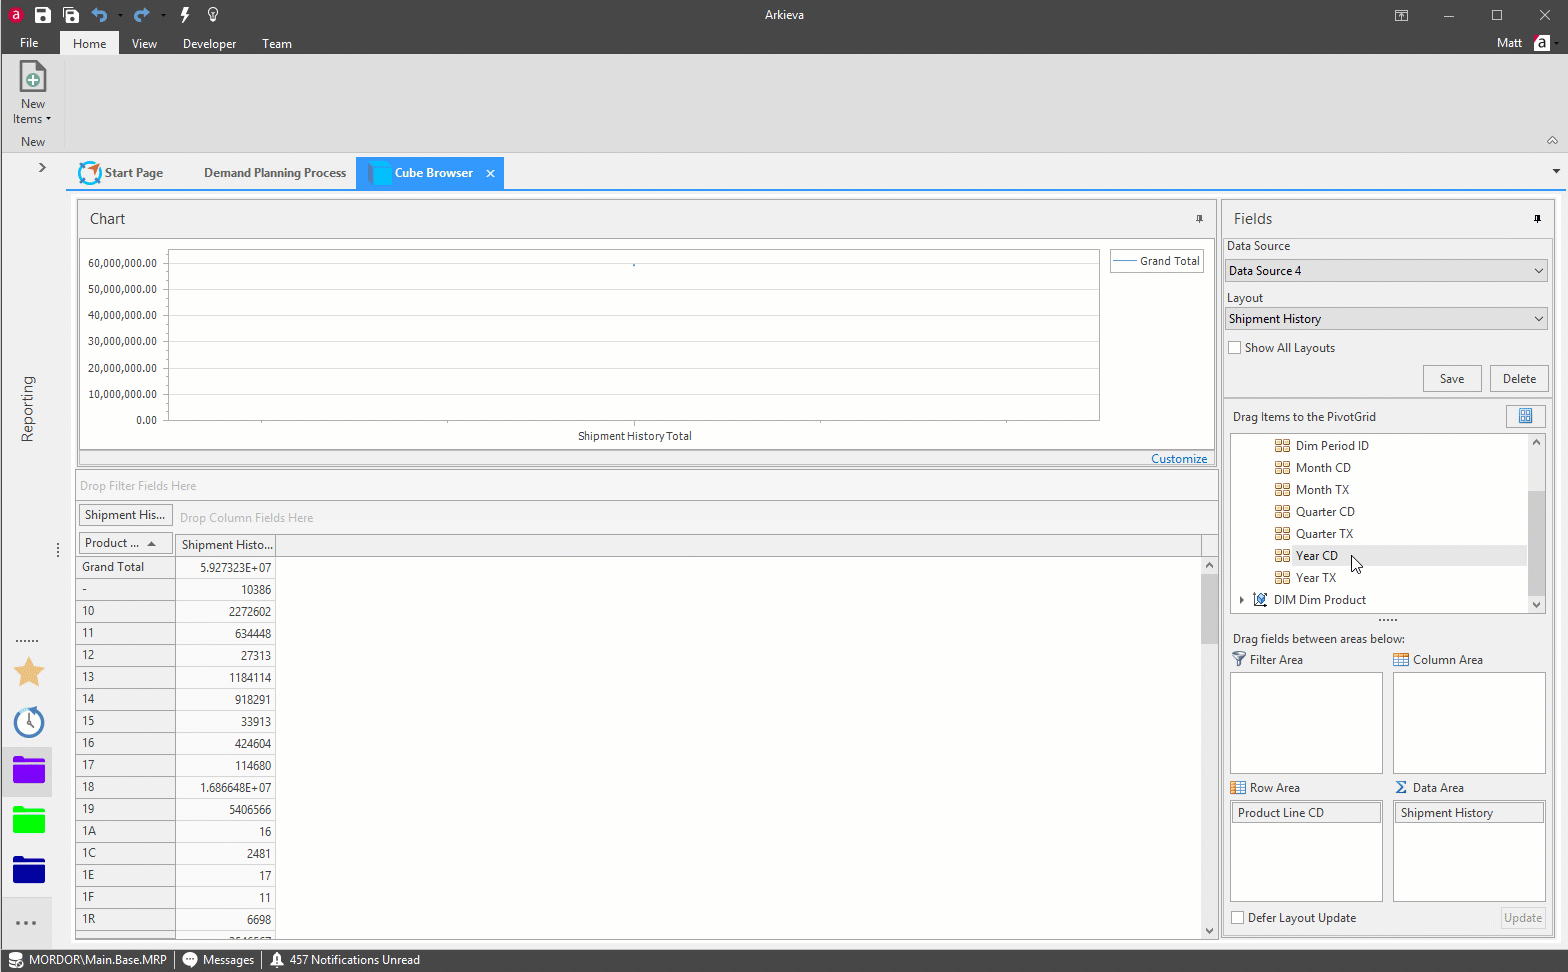1568x972 pixels.
Task: Pin the Chart panel
Action: click(x=1199, y=219)
